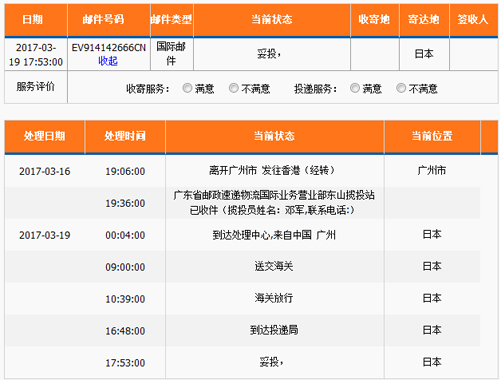
Task: Select 满意 for 收寄服务 rating
Action: tap(187, 88)
